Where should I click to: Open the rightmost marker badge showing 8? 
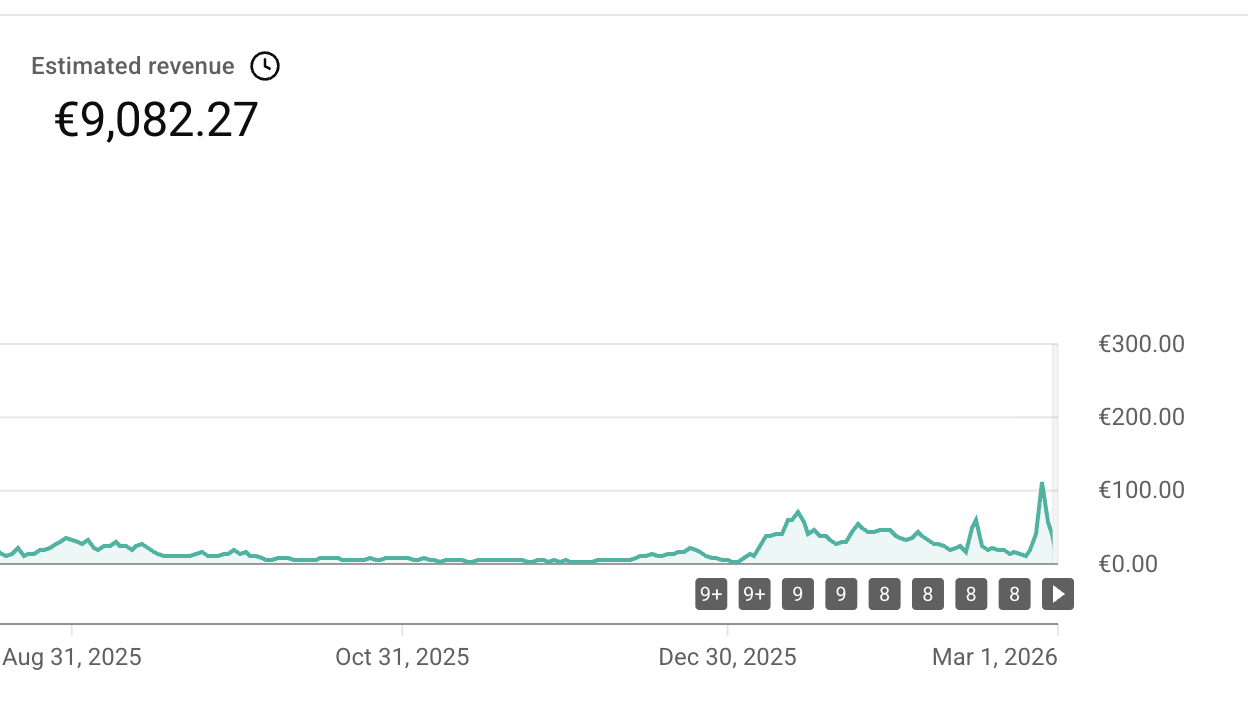[1014, 595]
